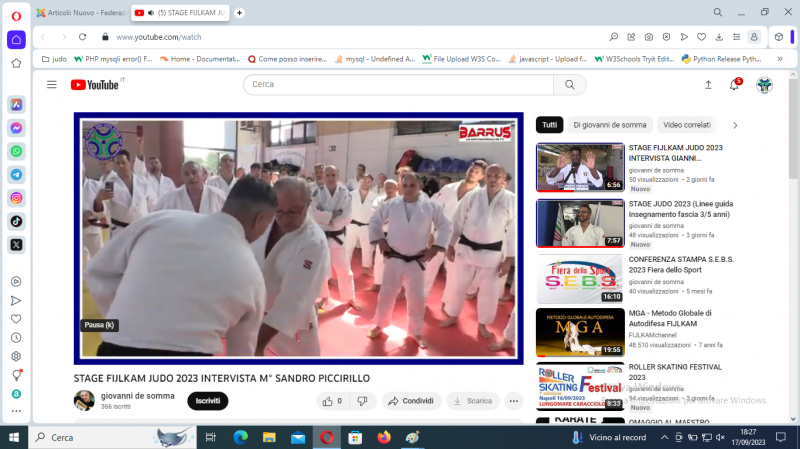
Task: Go to YouTube home via logo
Action: pyautogui.click(x=96, y=85)
